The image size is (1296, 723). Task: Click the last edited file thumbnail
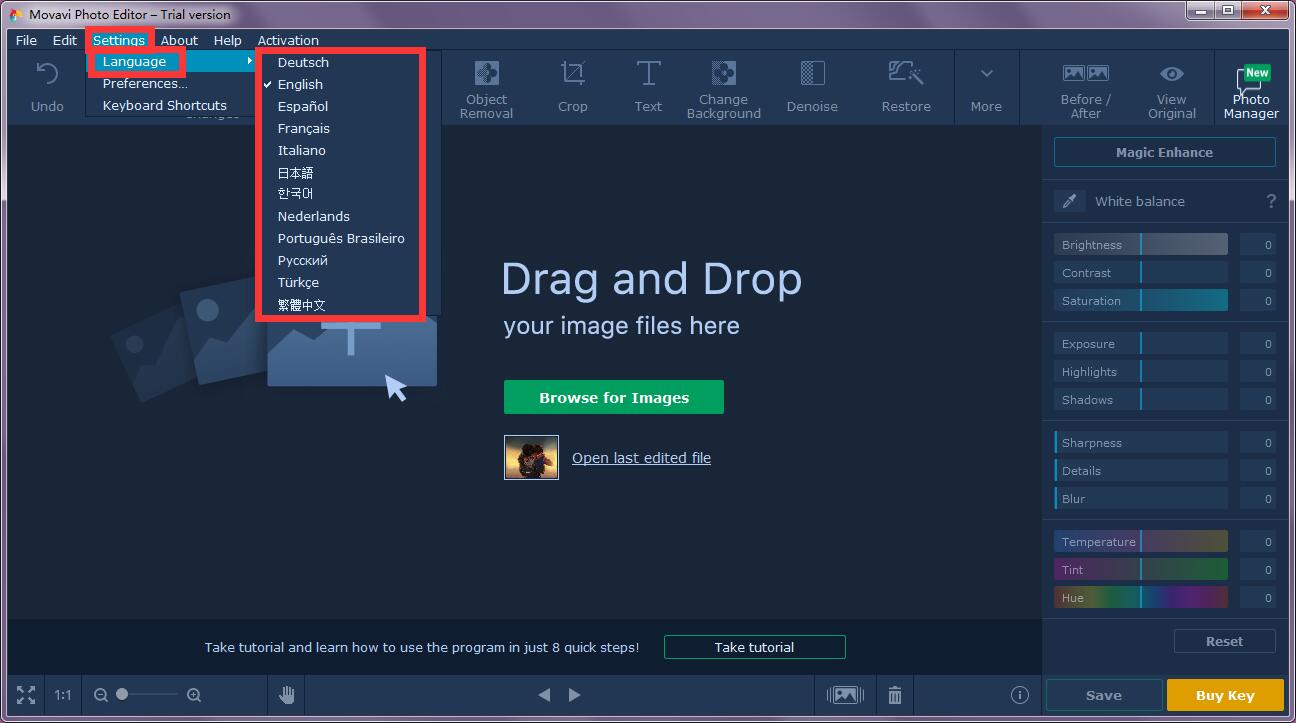coord(531,457)
